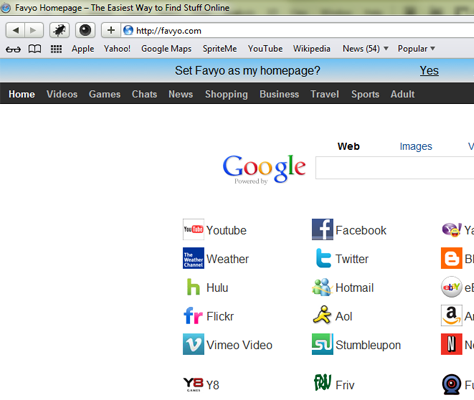Click the Aol running man icon

pos(322,315)
